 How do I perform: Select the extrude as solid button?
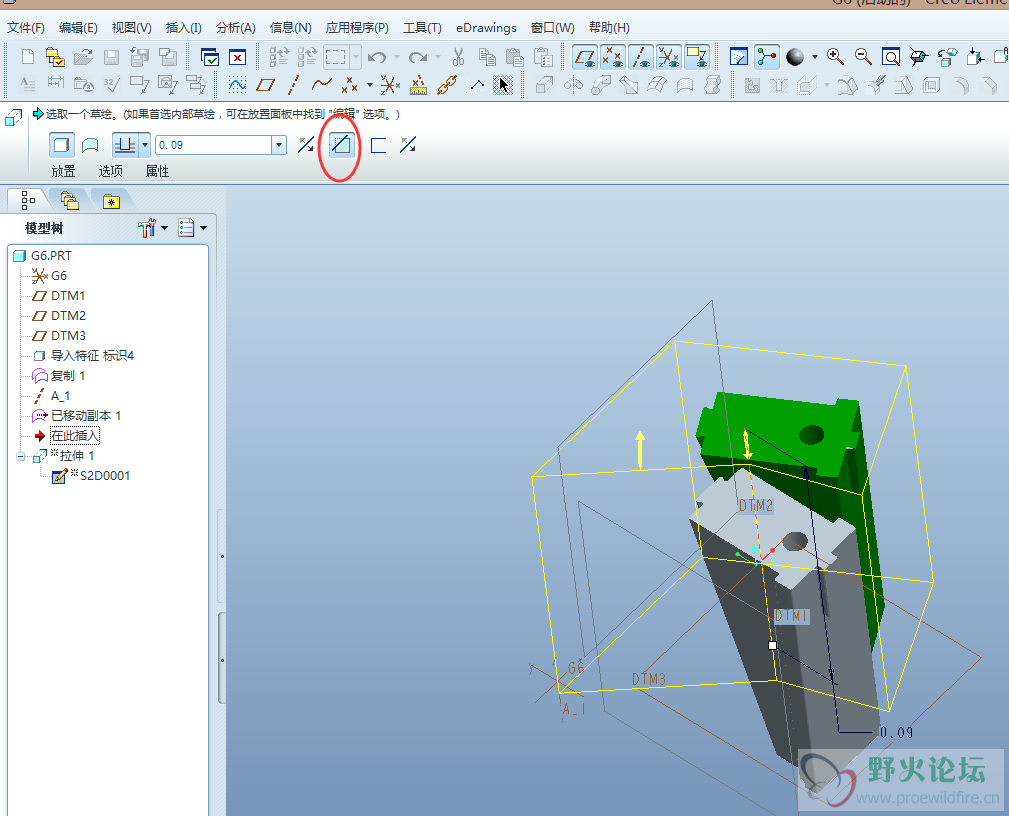(x=61, y=145)
